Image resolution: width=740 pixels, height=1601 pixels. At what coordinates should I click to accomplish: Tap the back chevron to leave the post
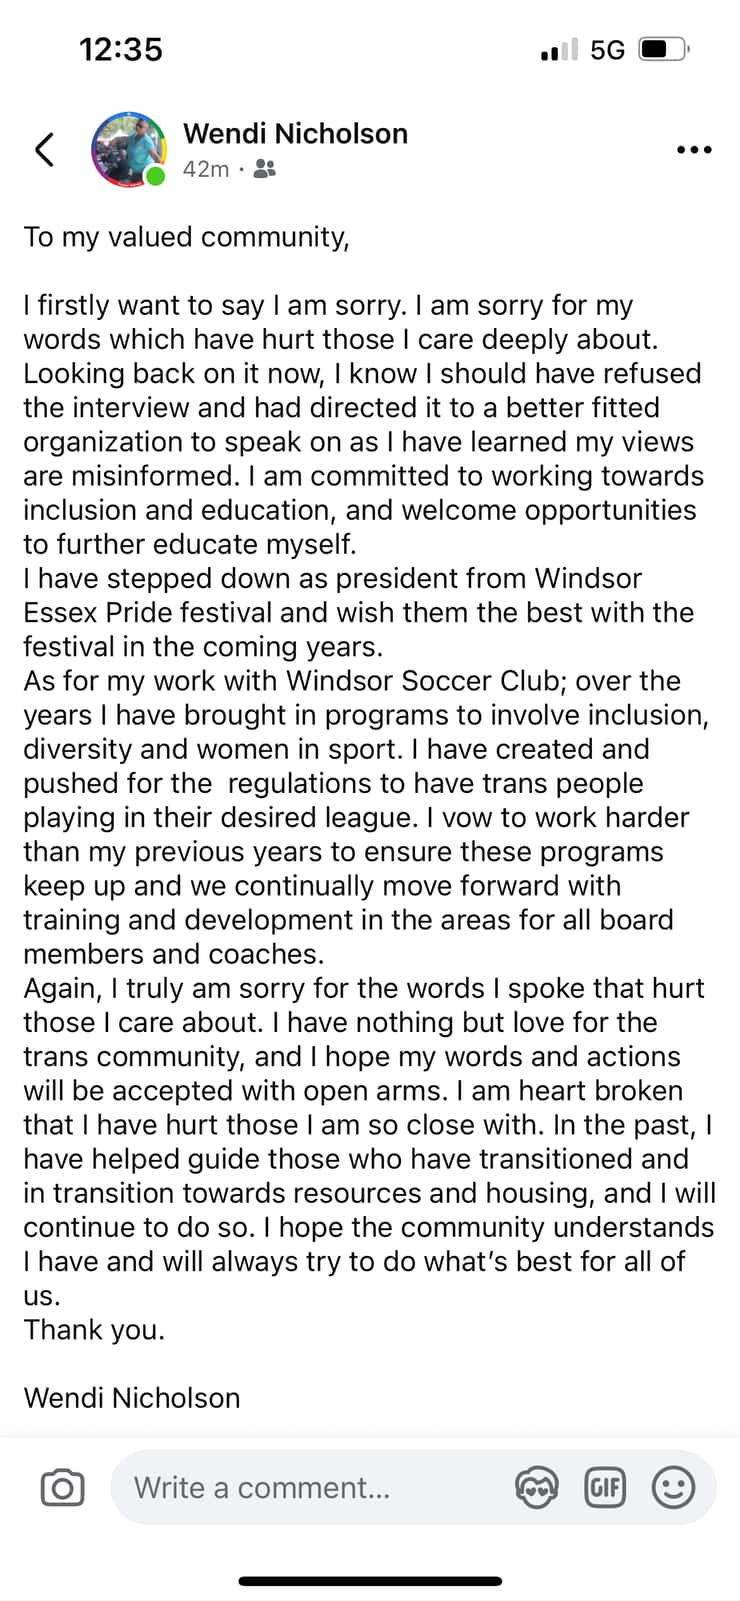click(x=43, y=148)
